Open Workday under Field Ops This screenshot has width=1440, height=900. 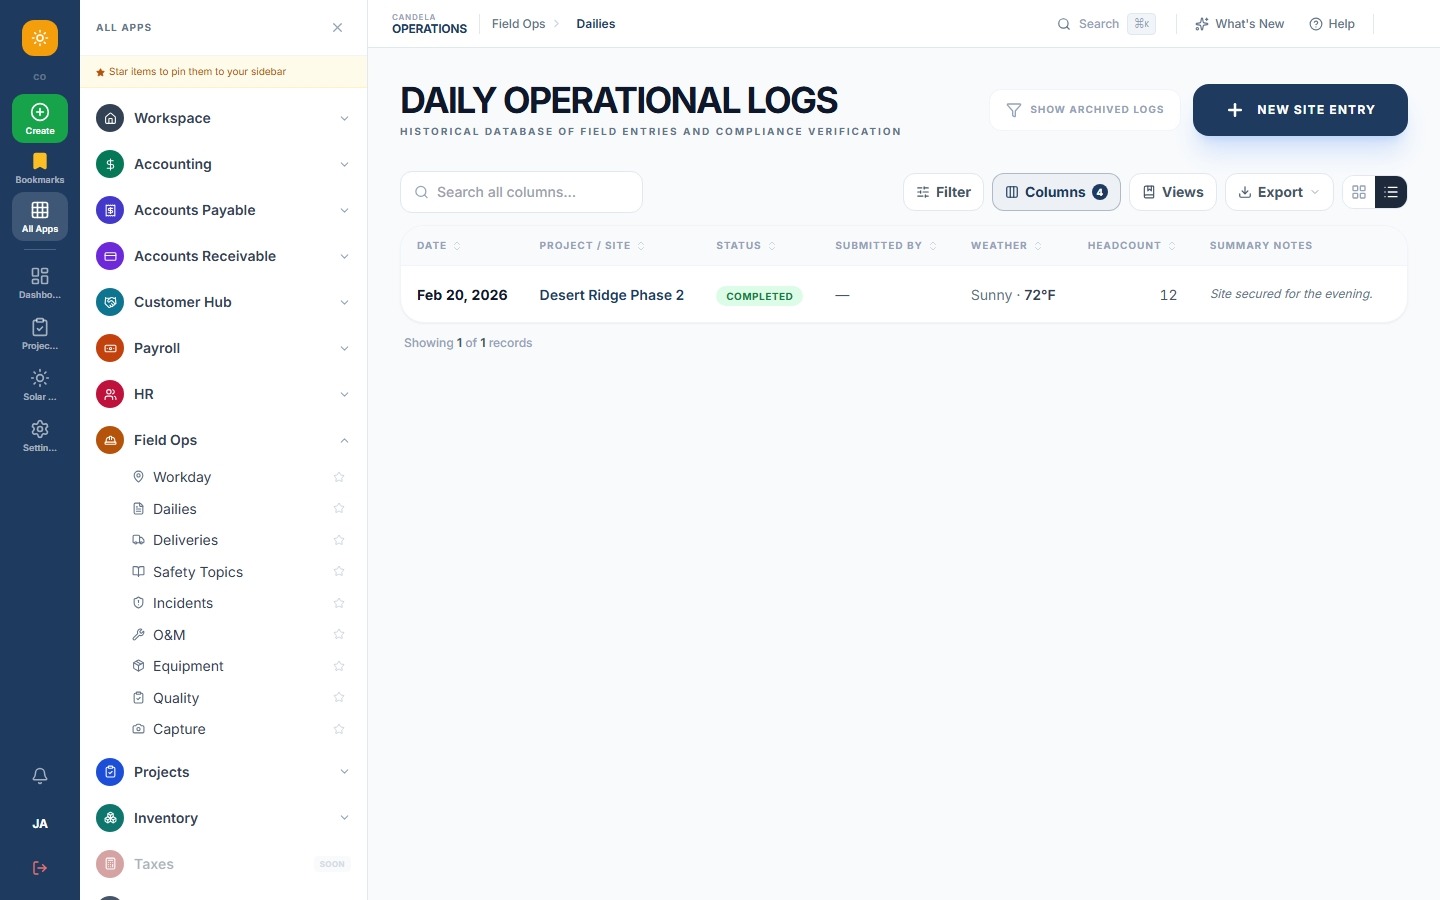click(x=182, y=477)
